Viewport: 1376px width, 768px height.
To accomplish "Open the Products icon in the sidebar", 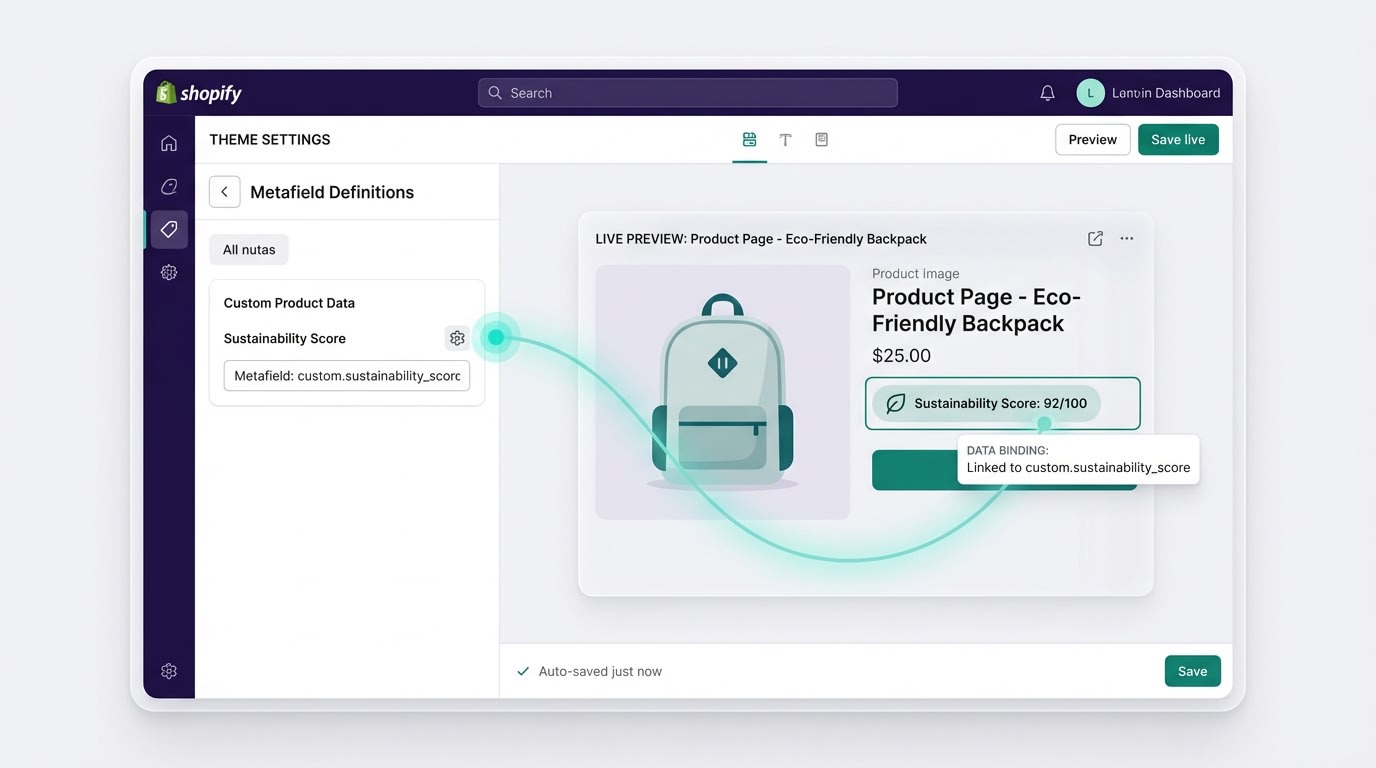I will (x=168, y=186).
